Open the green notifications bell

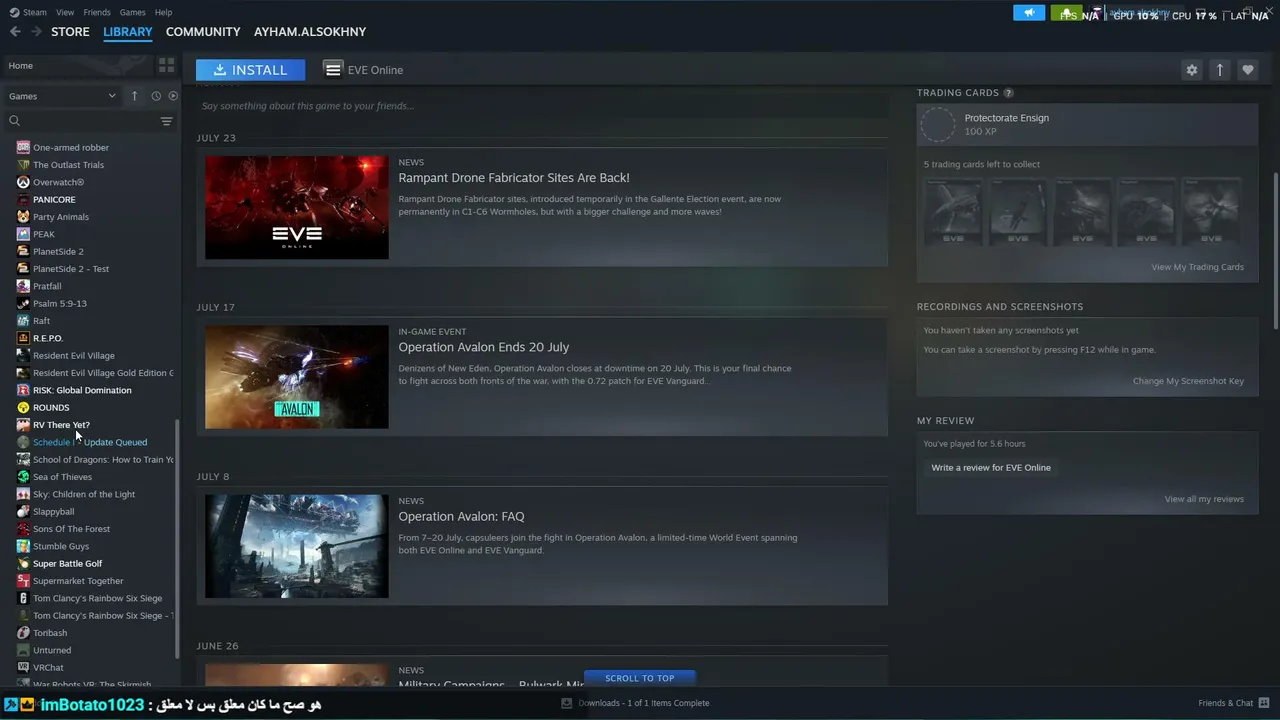tap(1066, 13)
